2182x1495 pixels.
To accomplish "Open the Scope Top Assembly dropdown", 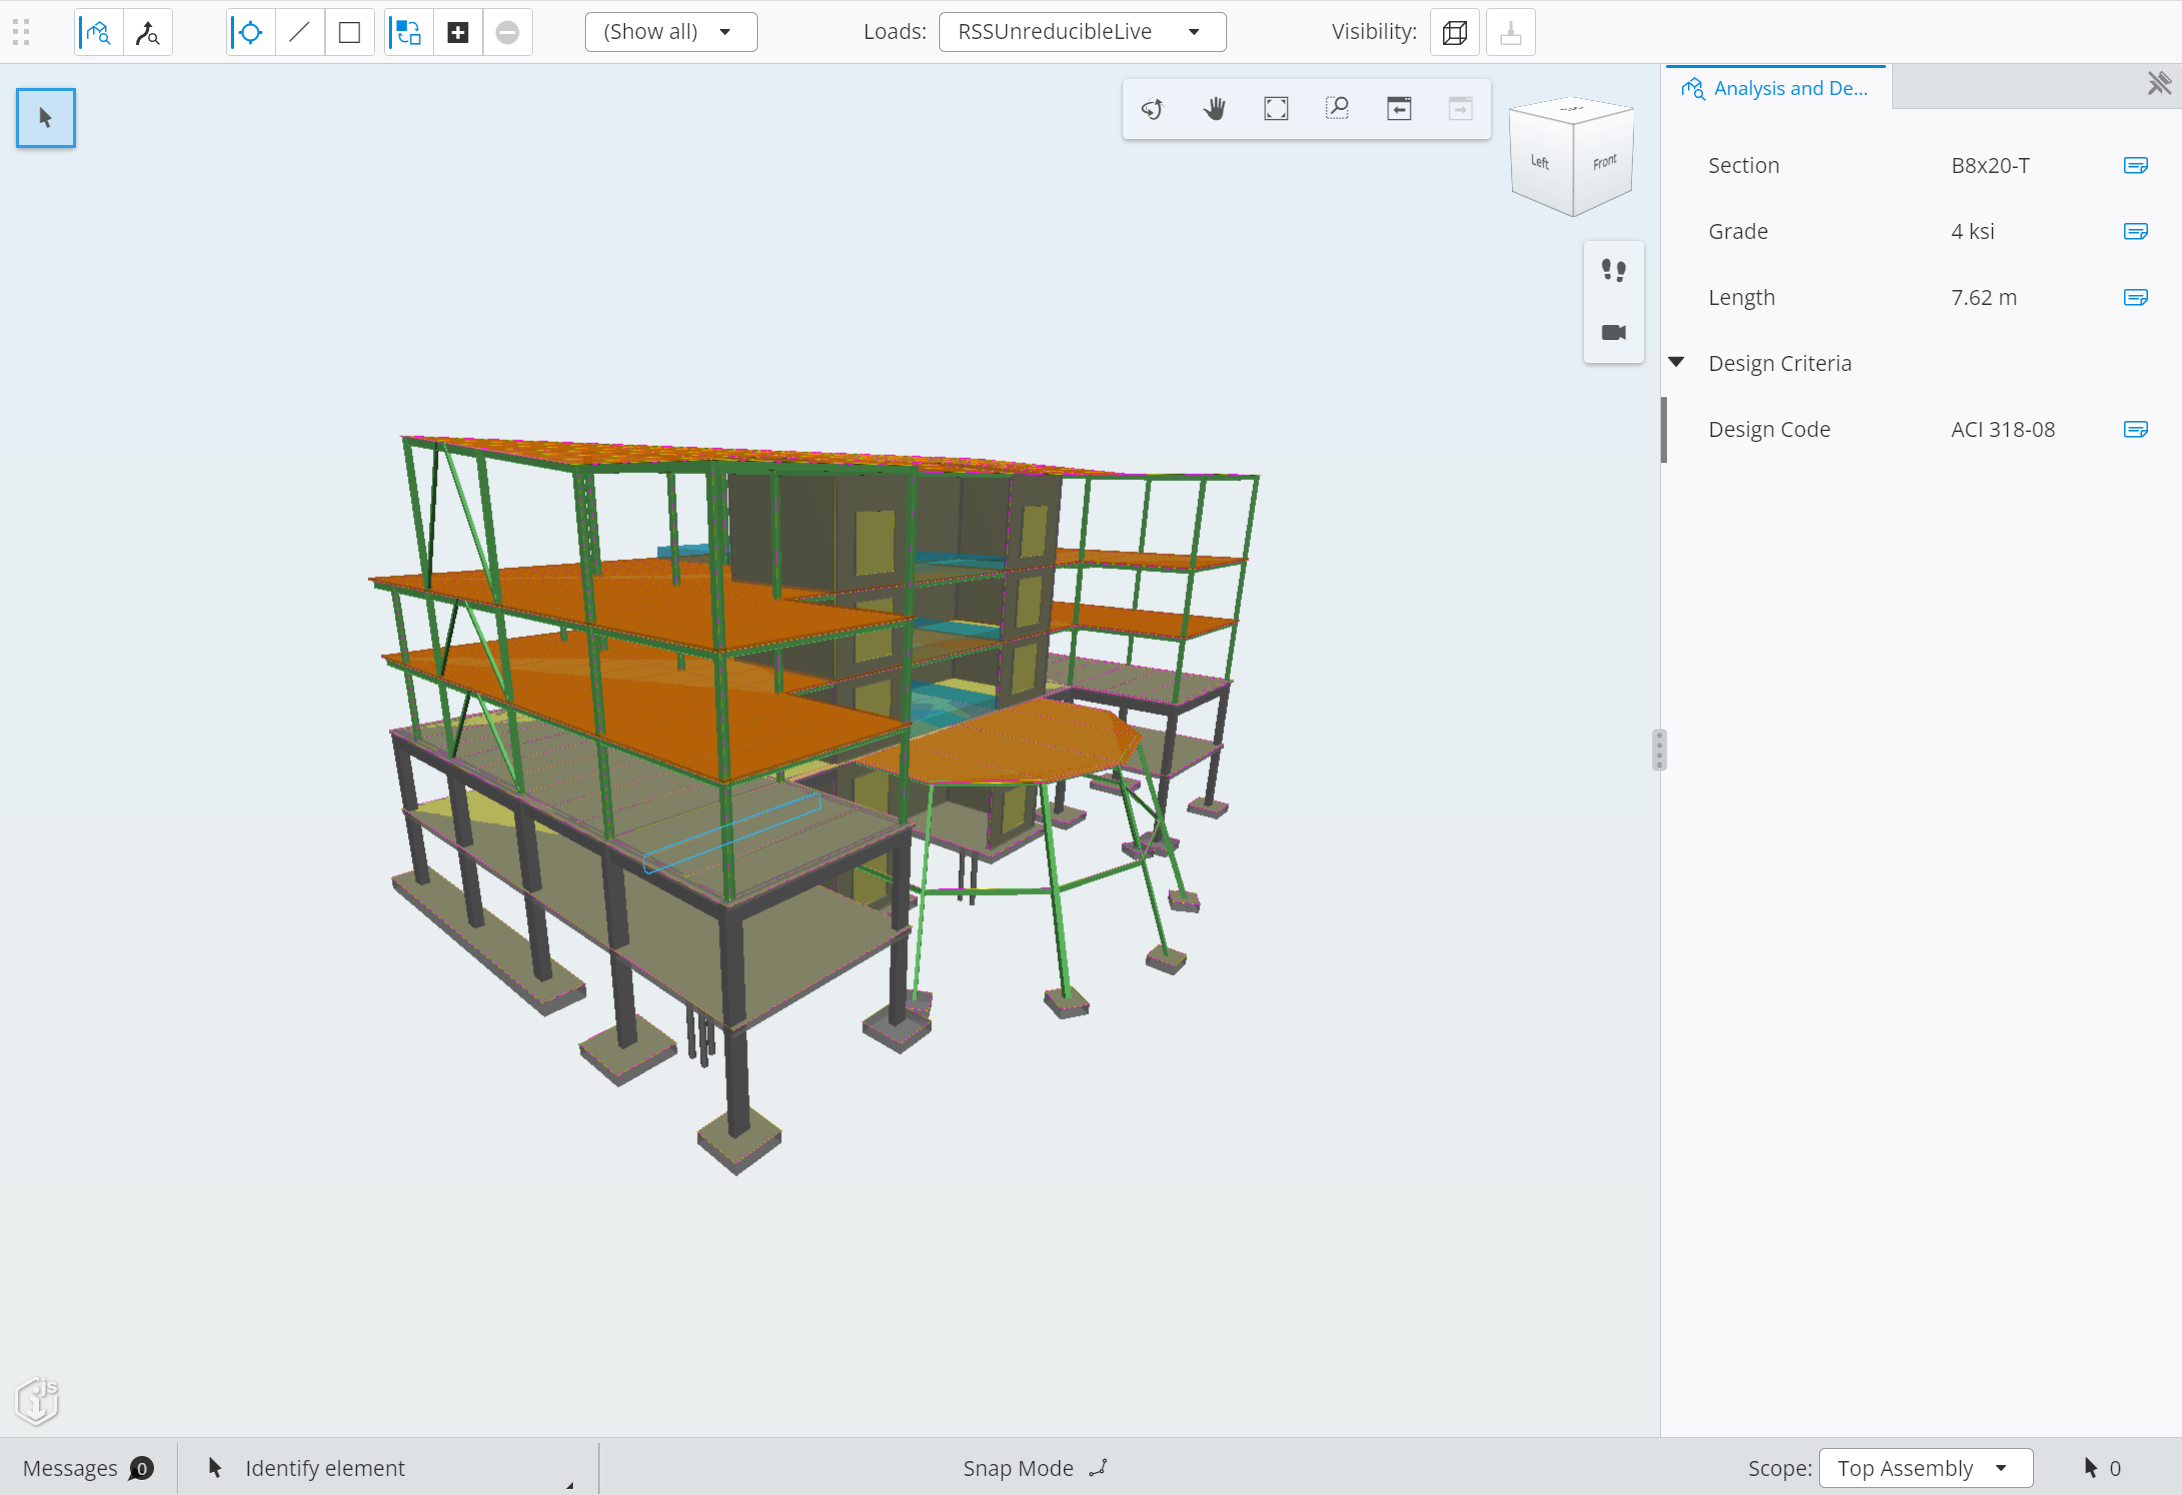I will [x=1925, y=1468].
